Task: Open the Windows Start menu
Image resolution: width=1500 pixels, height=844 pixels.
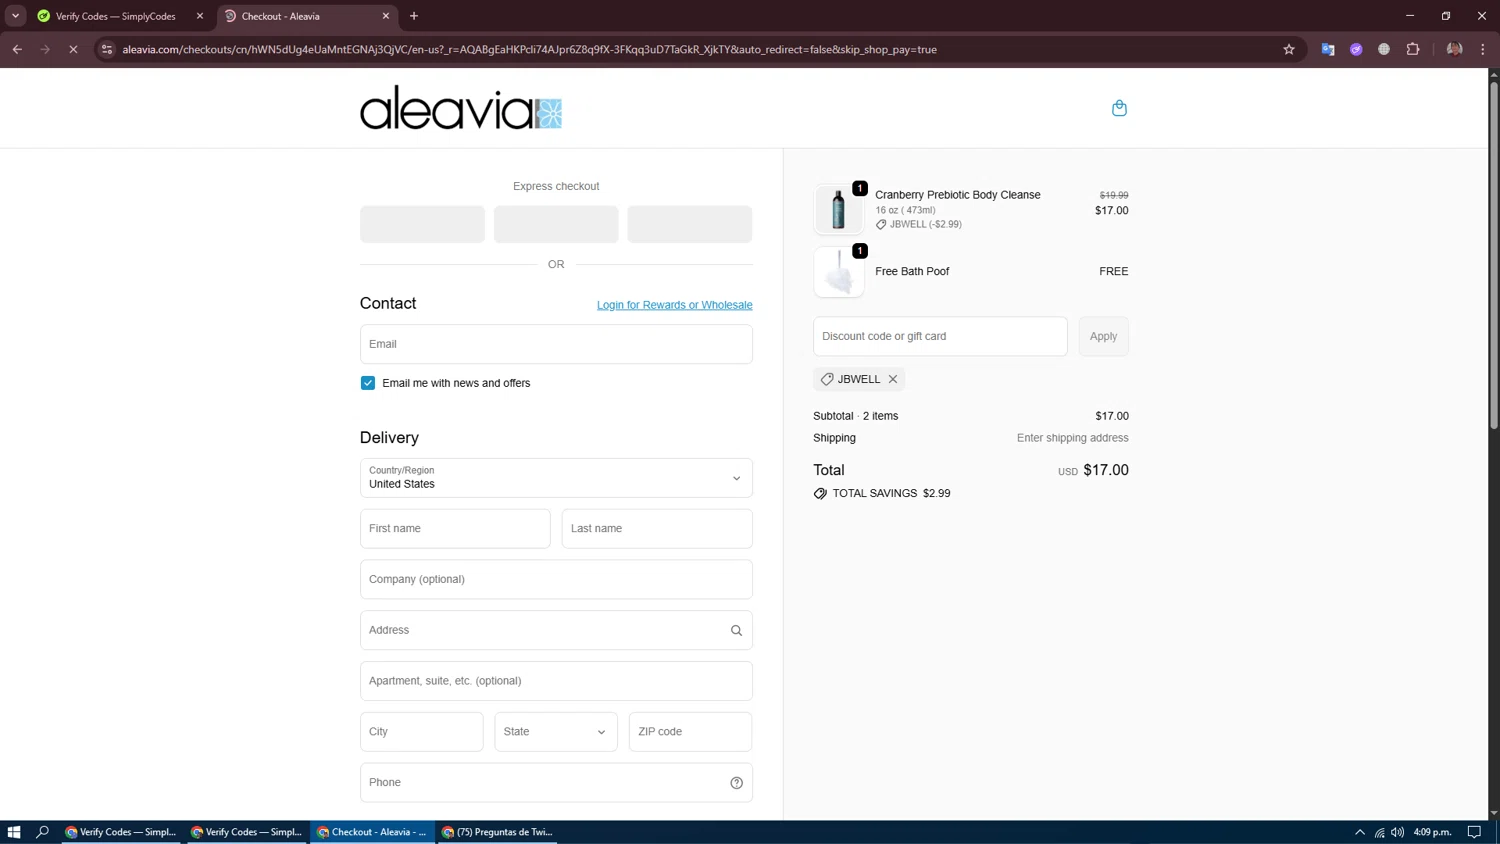Action: (x=14, y=832)
